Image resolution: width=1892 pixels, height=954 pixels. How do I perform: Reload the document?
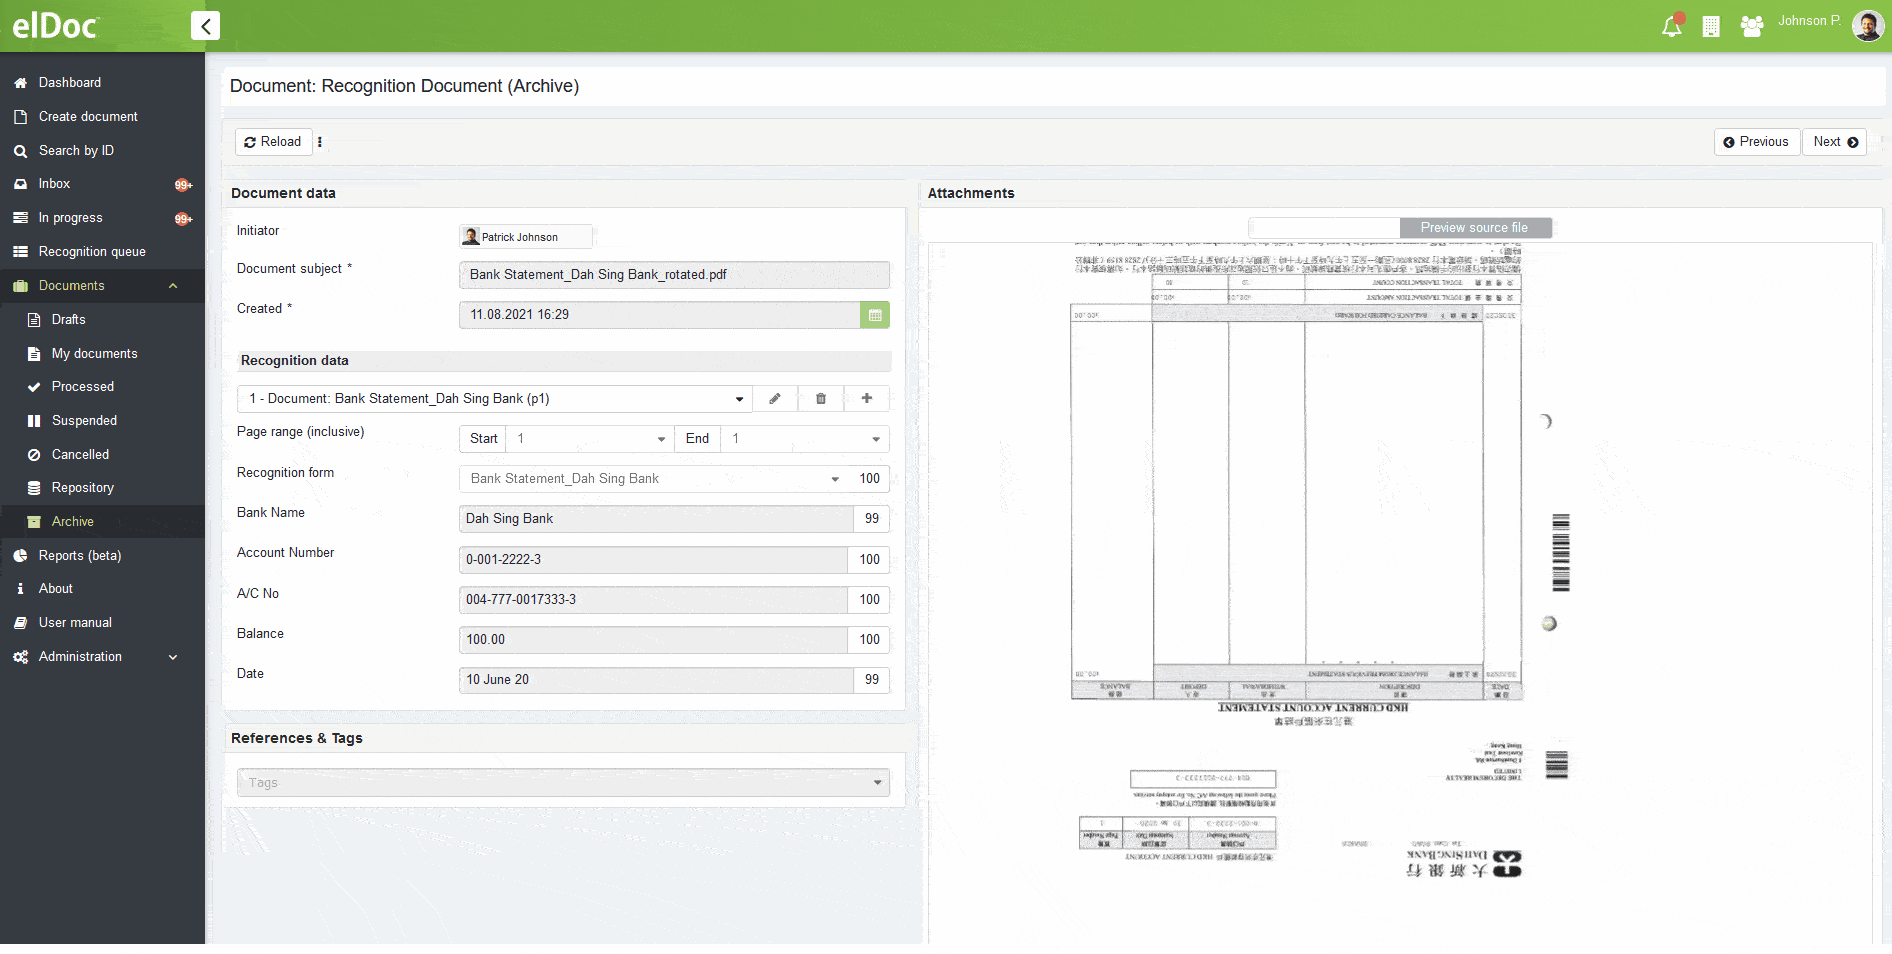273,142
